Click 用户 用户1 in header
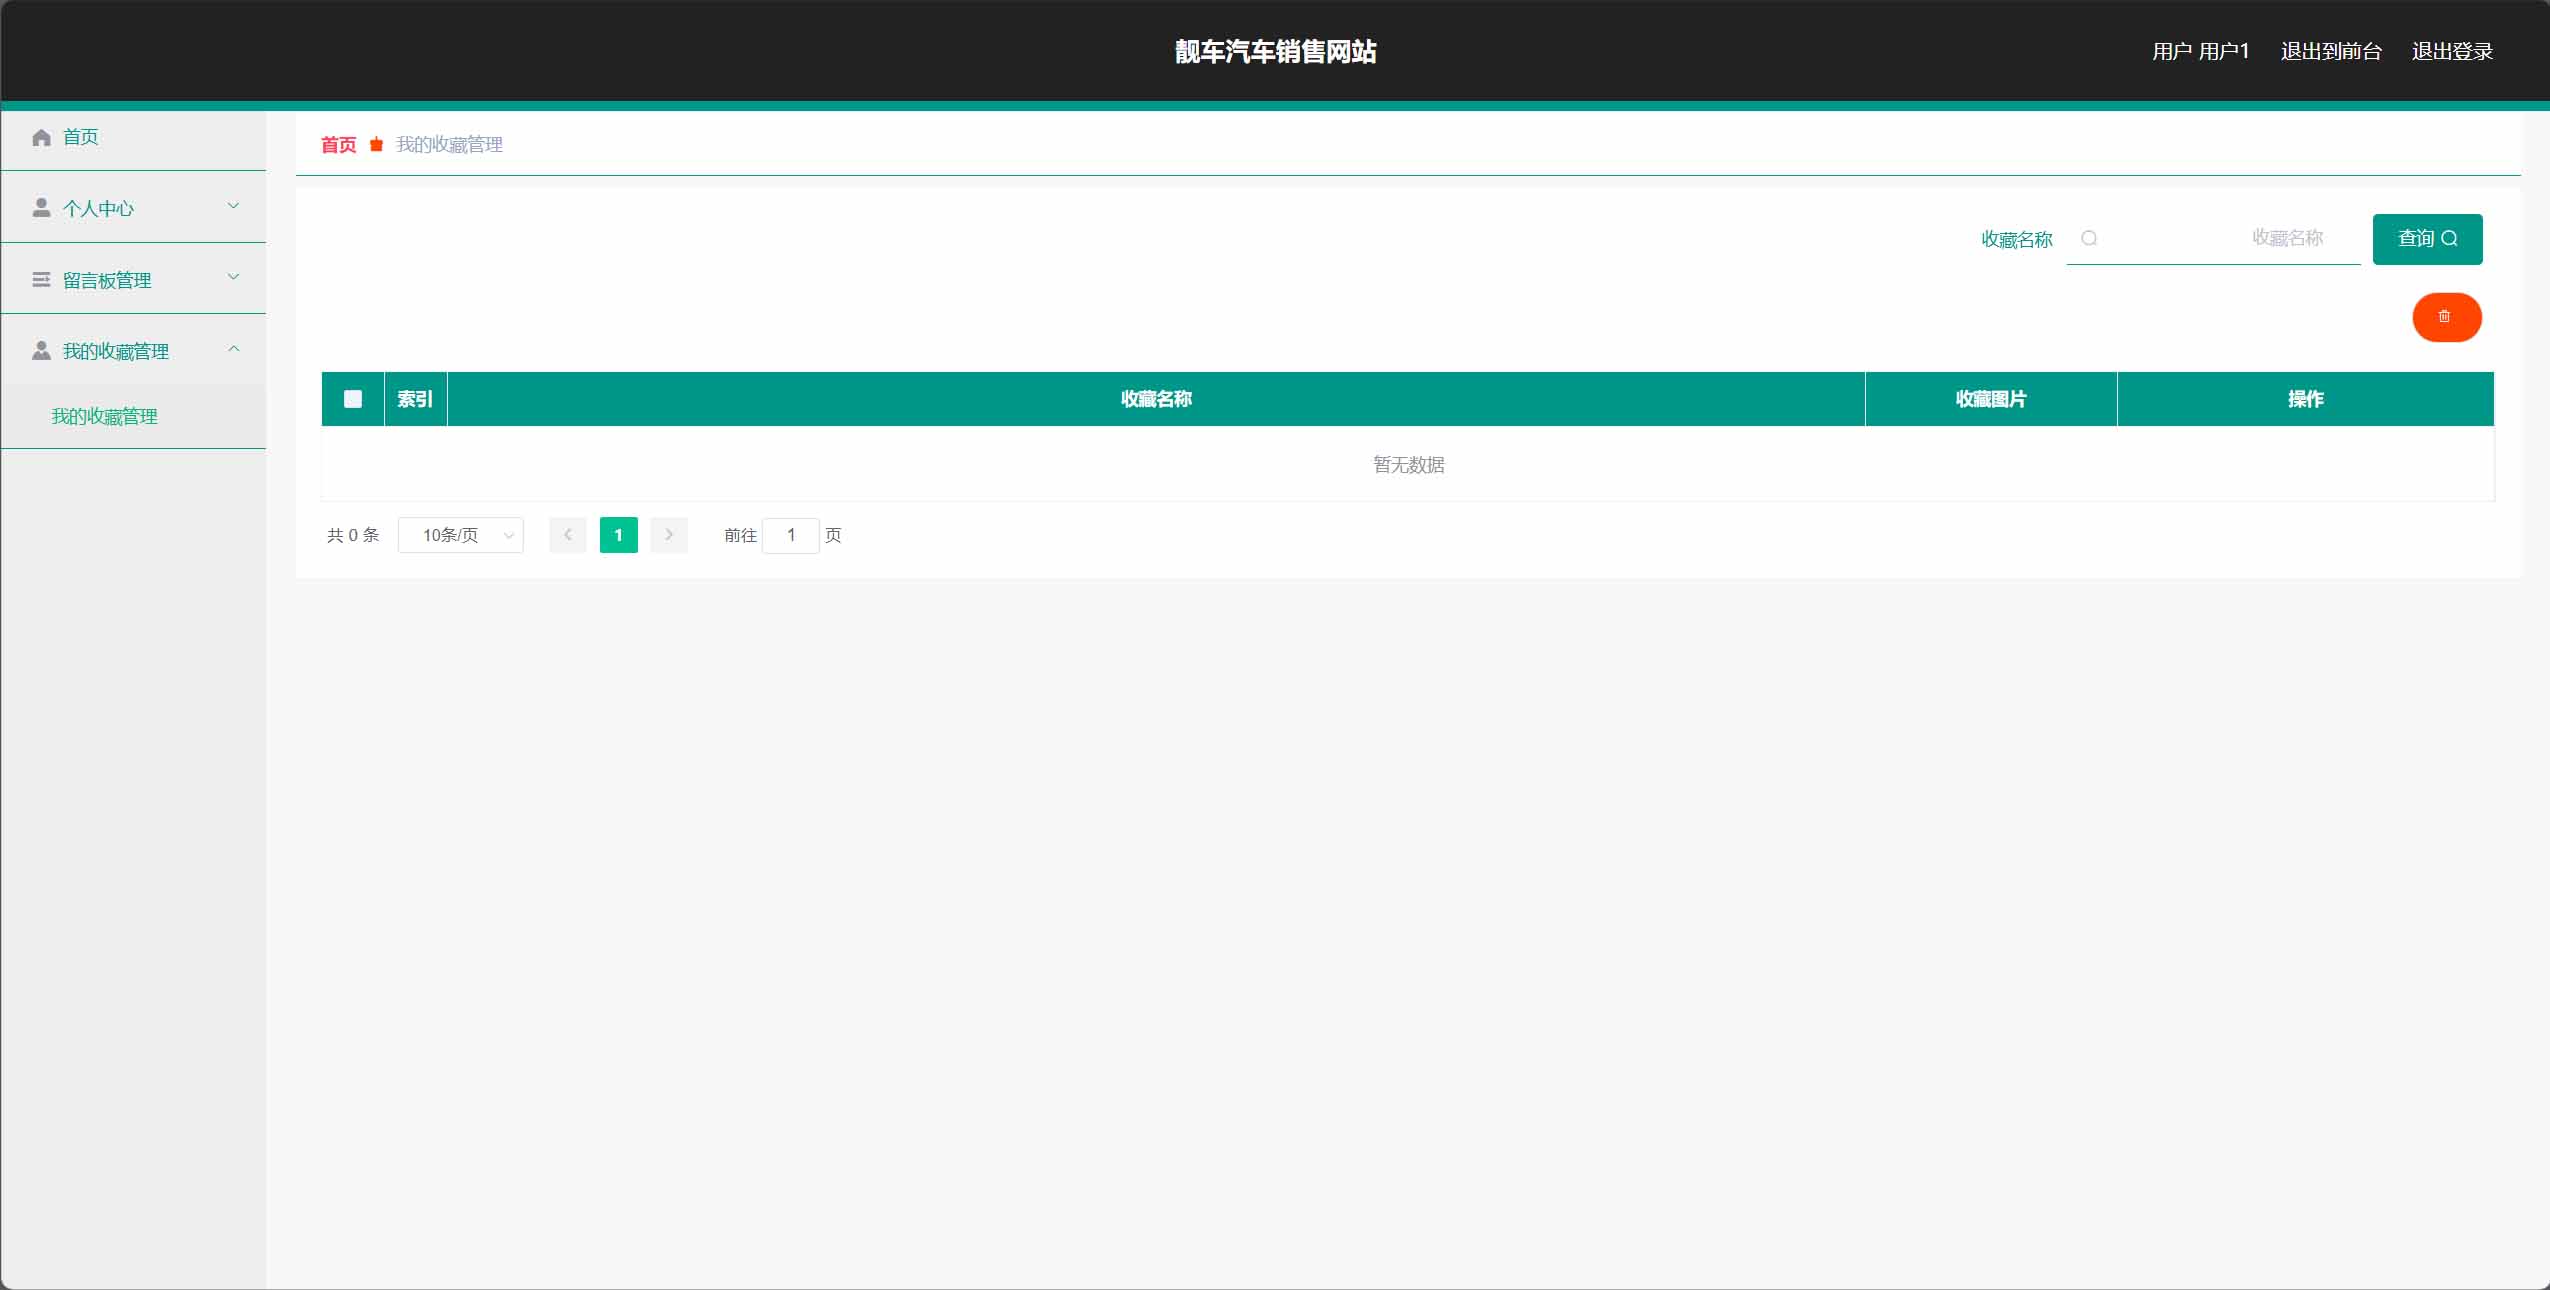The width and height of the screenshot is (2550, 1290). tap(2200, 51)
